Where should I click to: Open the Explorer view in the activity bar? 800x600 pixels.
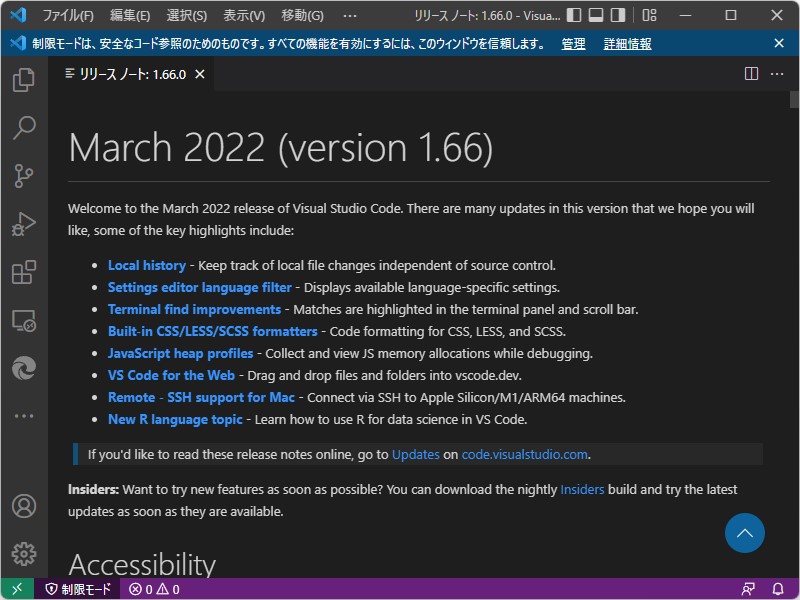click(22, 80)
